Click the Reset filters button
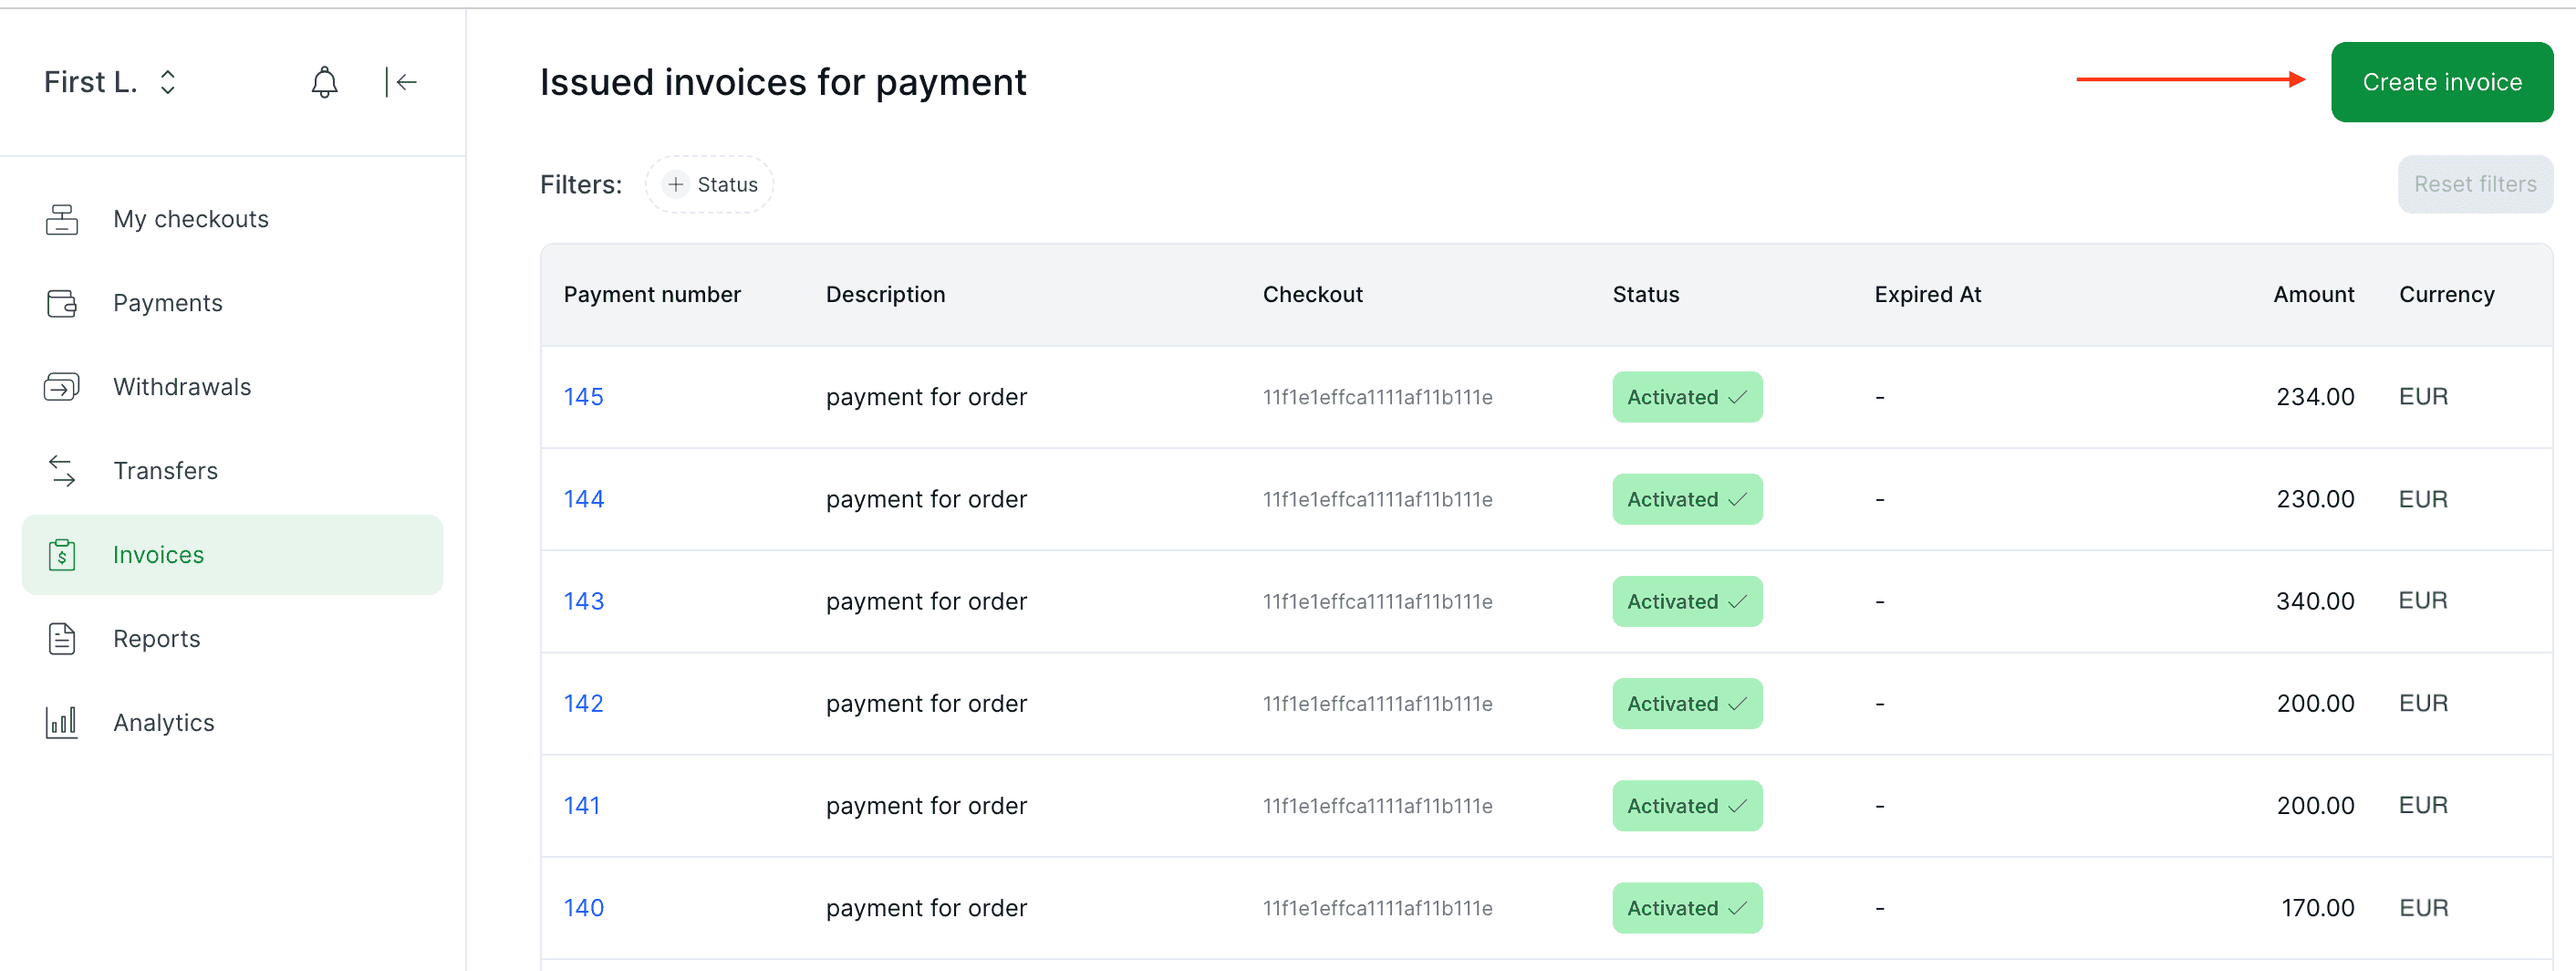The image size is (2576, 971). click(2474, 184)
